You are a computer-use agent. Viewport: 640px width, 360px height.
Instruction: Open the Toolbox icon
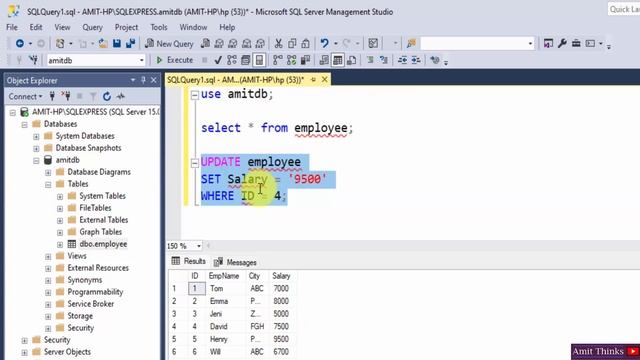coord(576,43)
